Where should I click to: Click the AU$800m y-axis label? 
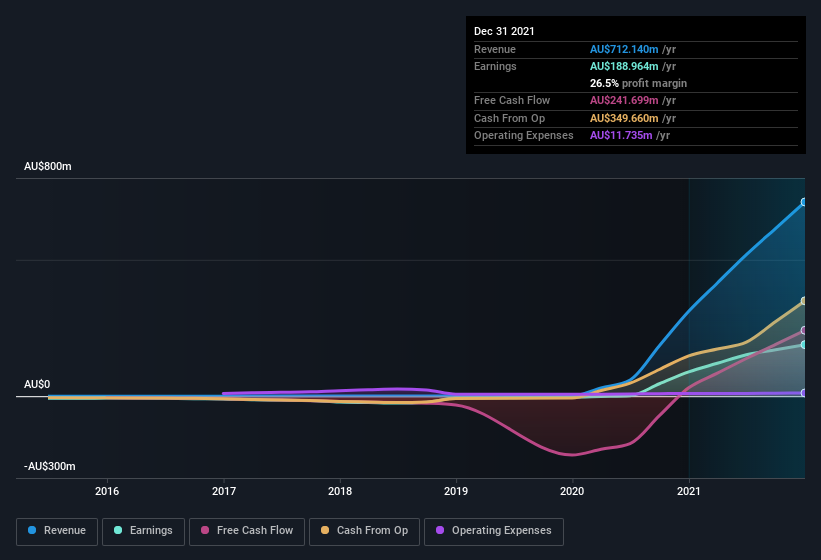point(48,166)
